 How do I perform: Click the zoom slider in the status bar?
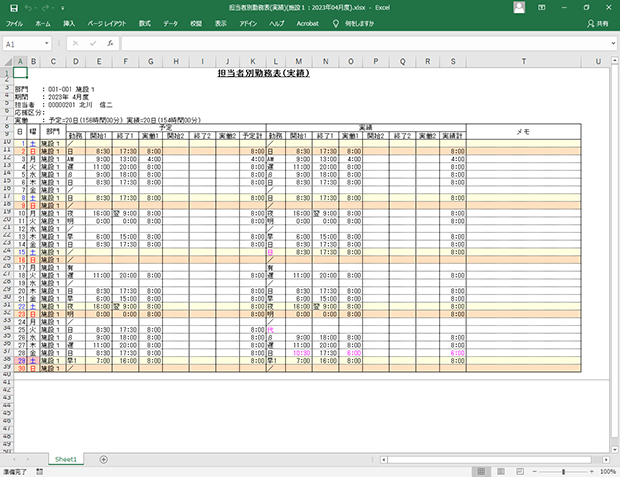(563, 471)
